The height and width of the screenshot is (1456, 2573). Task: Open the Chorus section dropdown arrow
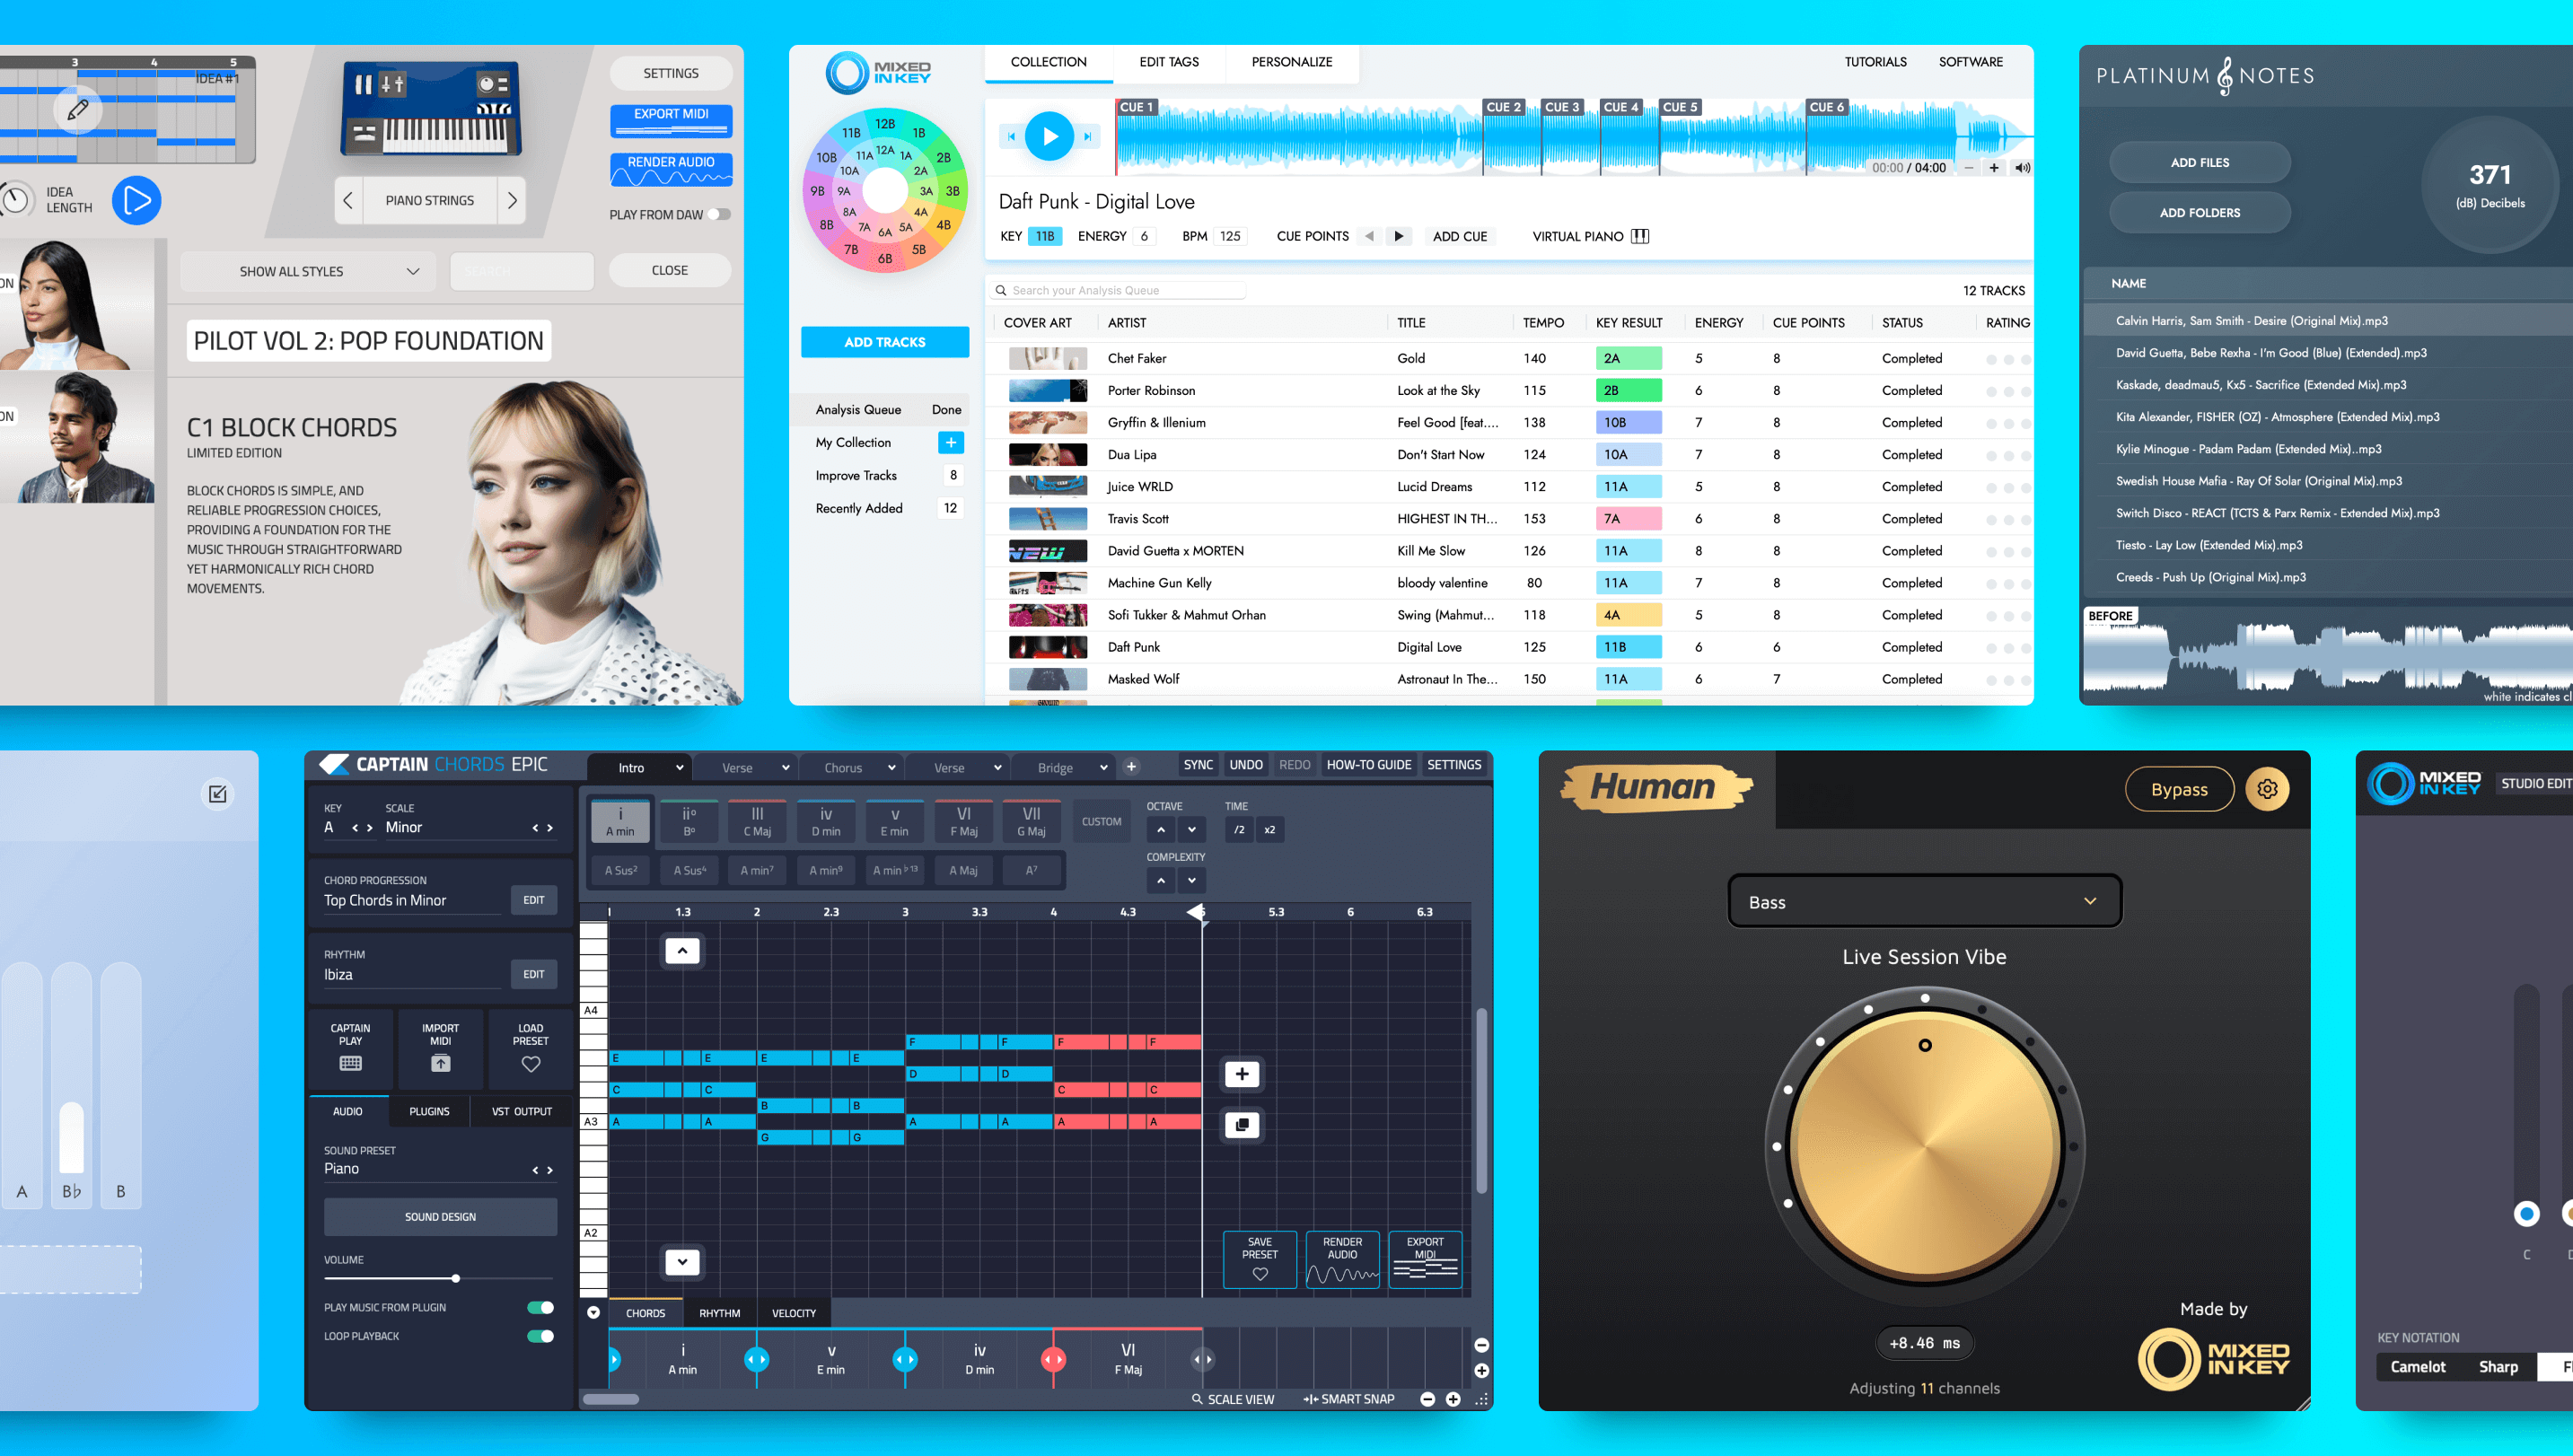coord(891,768)
